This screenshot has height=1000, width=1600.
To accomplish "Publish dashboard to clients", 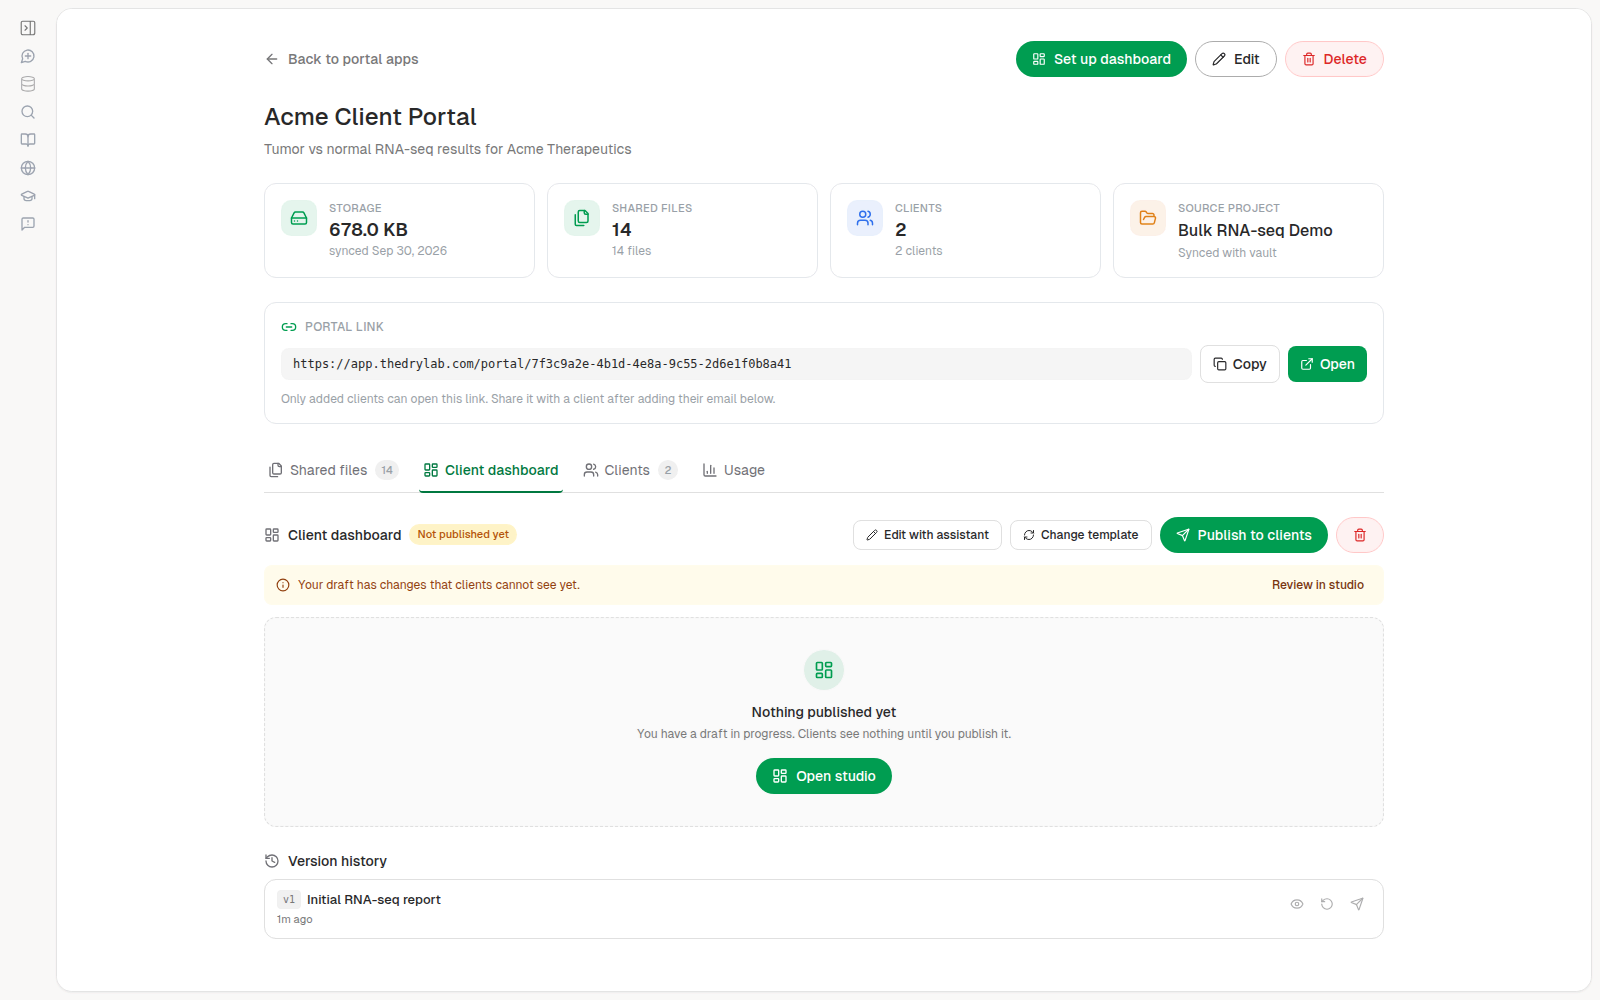I will (x=1244, y=535).
